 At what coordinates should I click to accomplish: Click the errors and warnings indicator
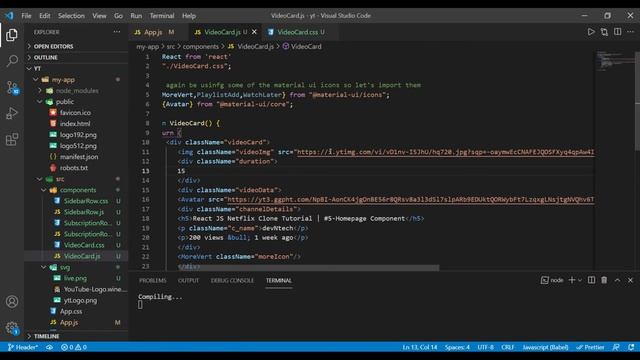tap(74, 347)
